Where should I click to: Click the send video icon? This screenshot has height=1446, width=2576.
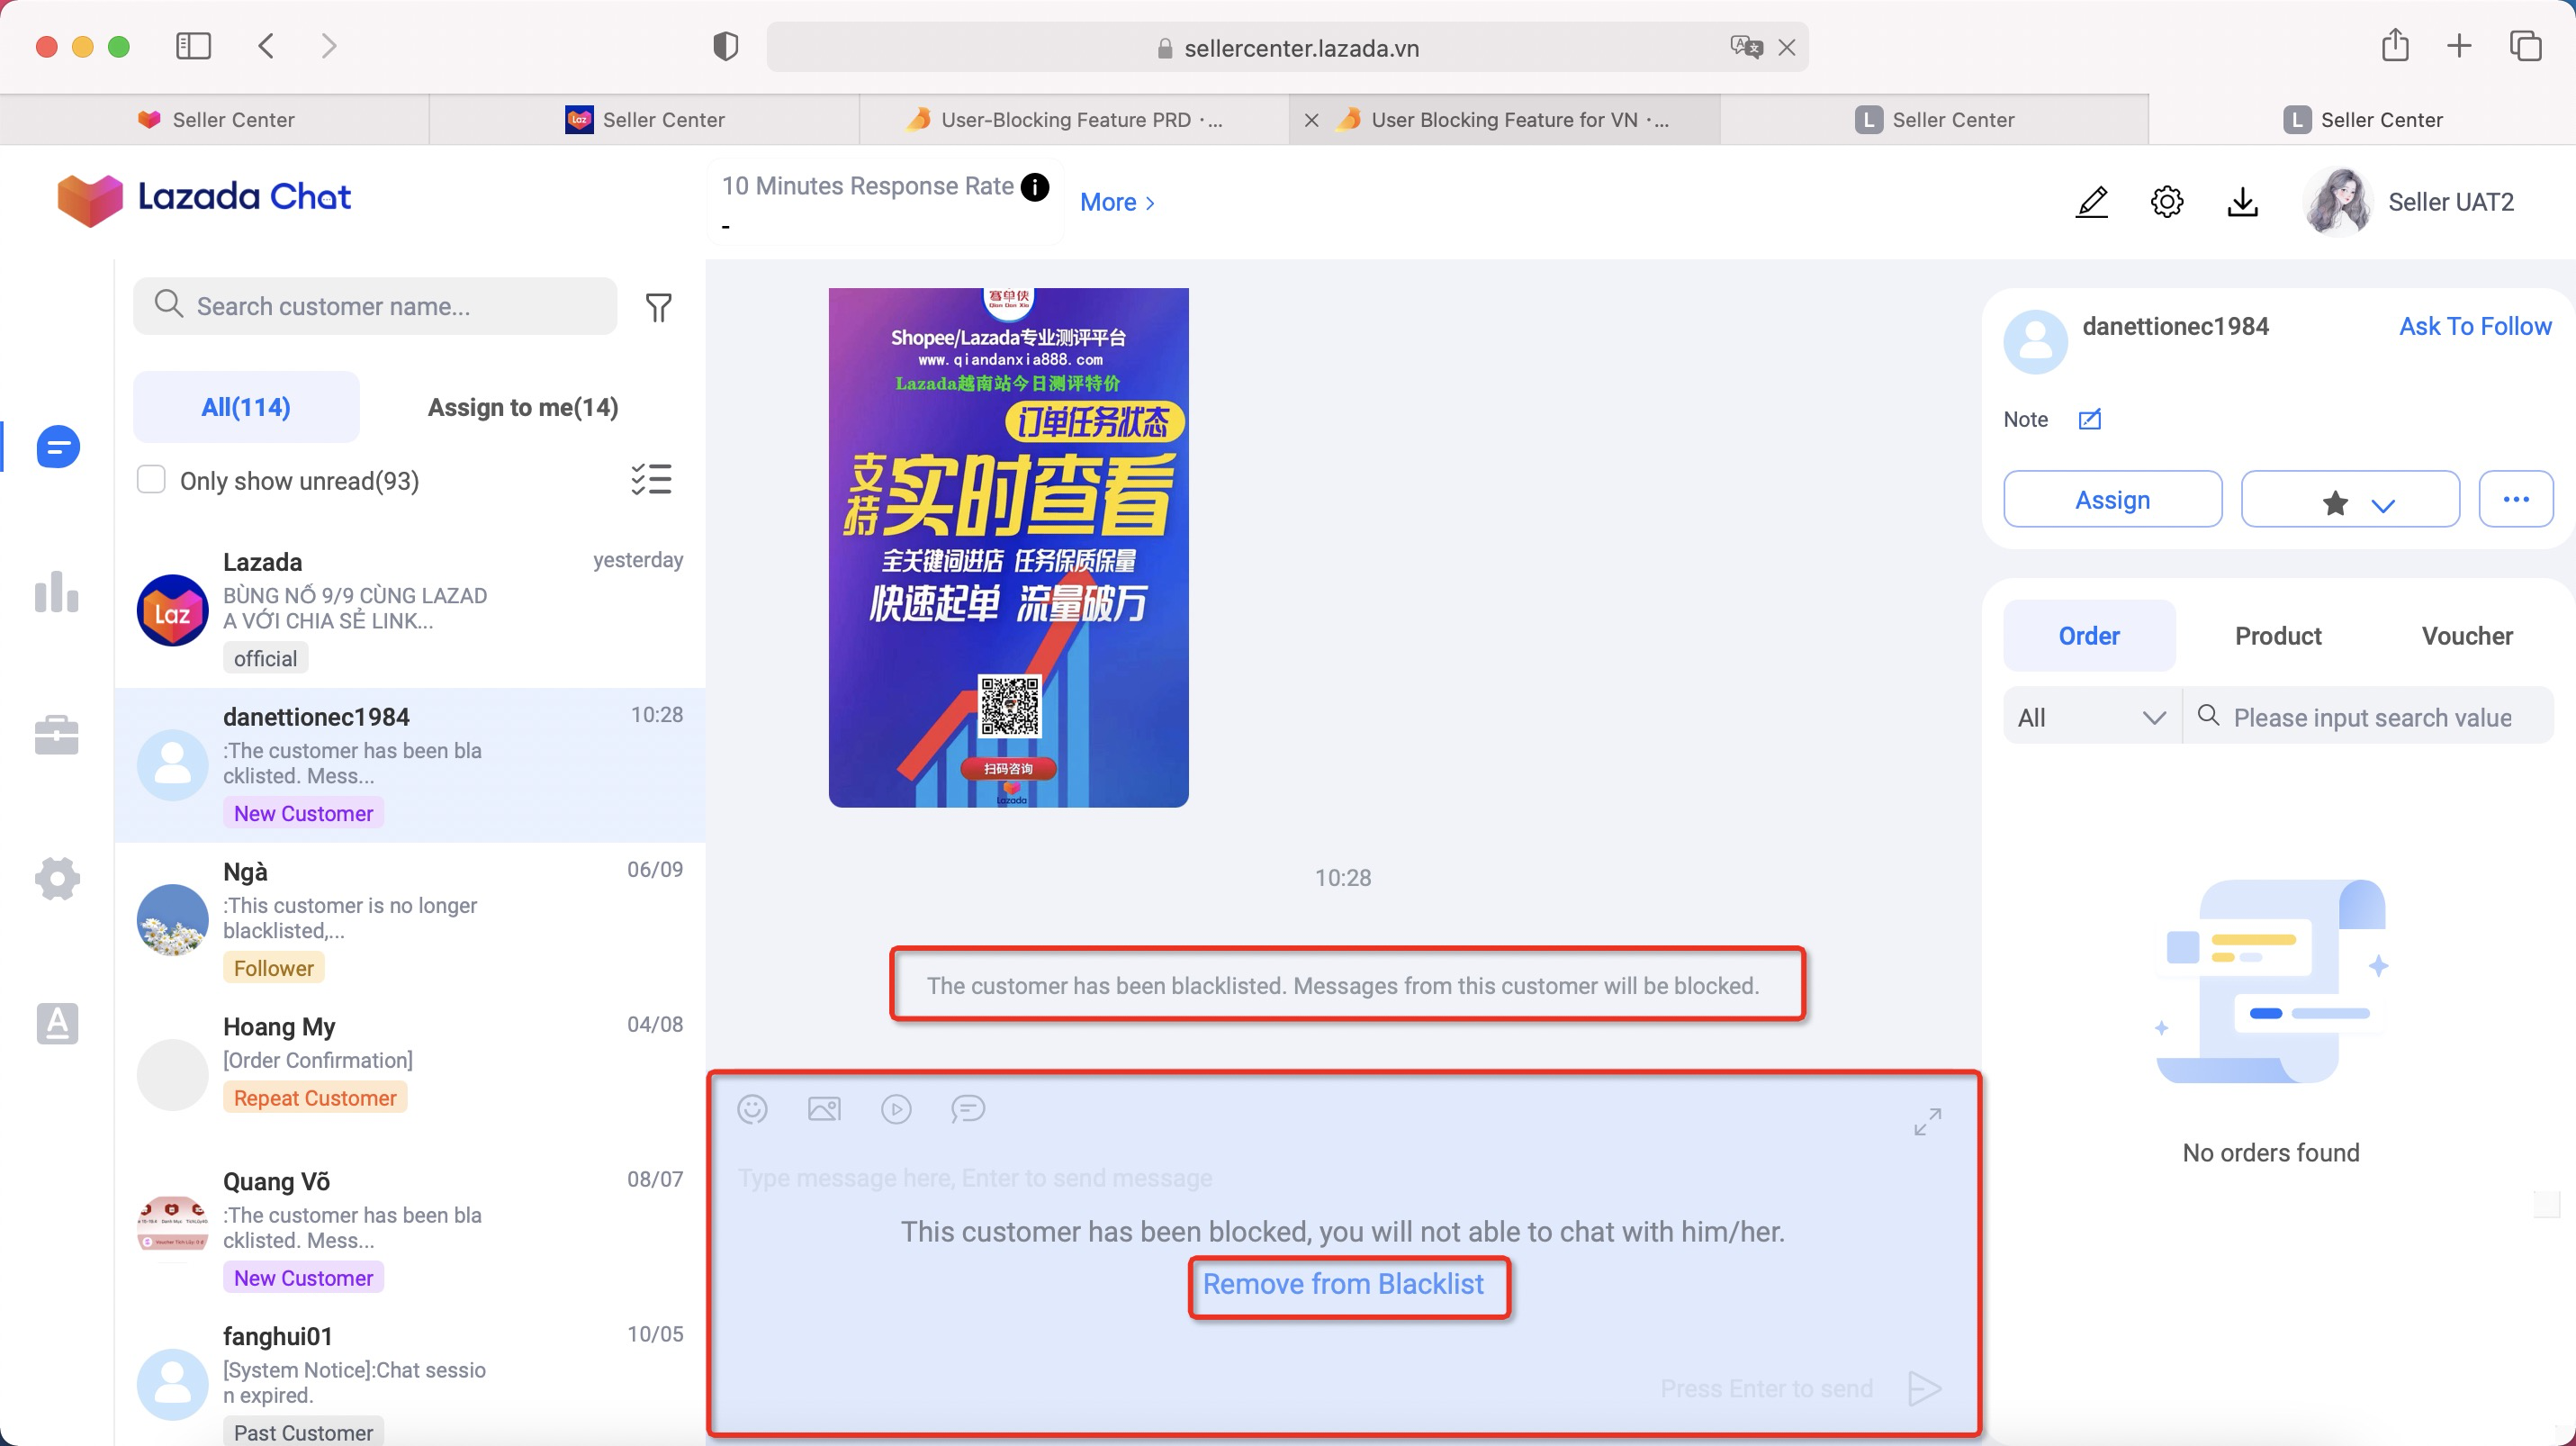pyautogui.click(x=896, y=1109)
